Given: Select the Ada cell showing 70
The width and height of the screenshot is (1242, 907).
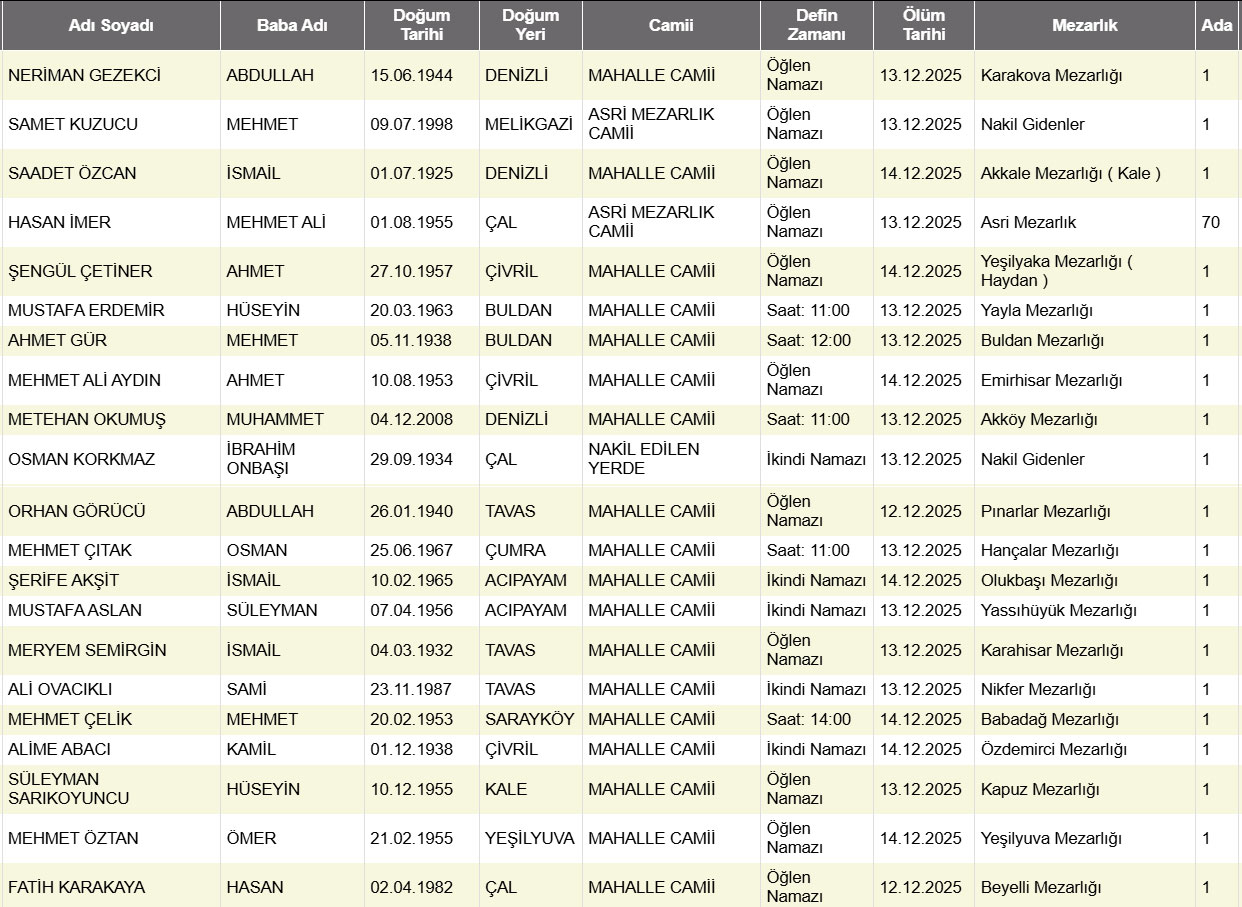Looking at the screenshot, I should pos(1211,222).
